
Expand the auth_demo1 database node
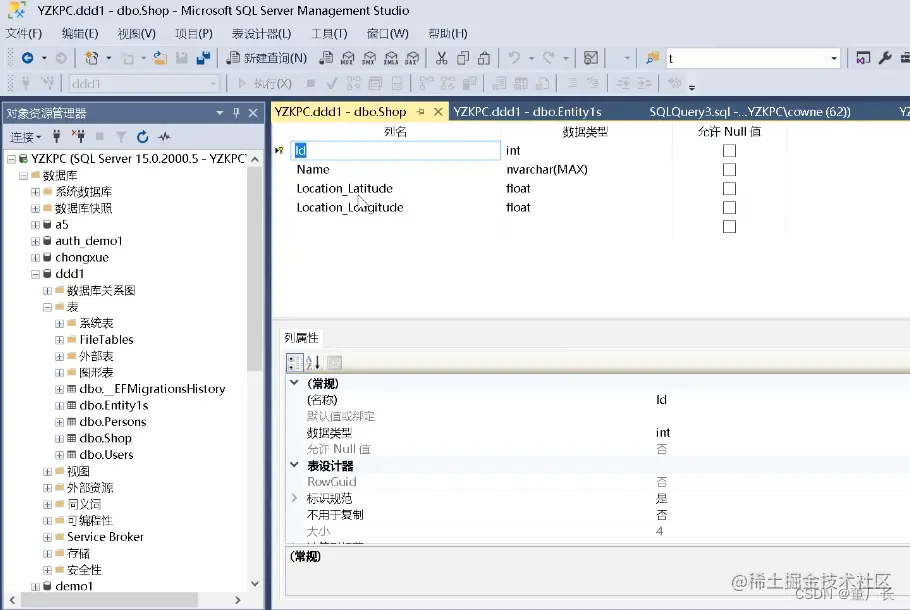click(35, 241)
